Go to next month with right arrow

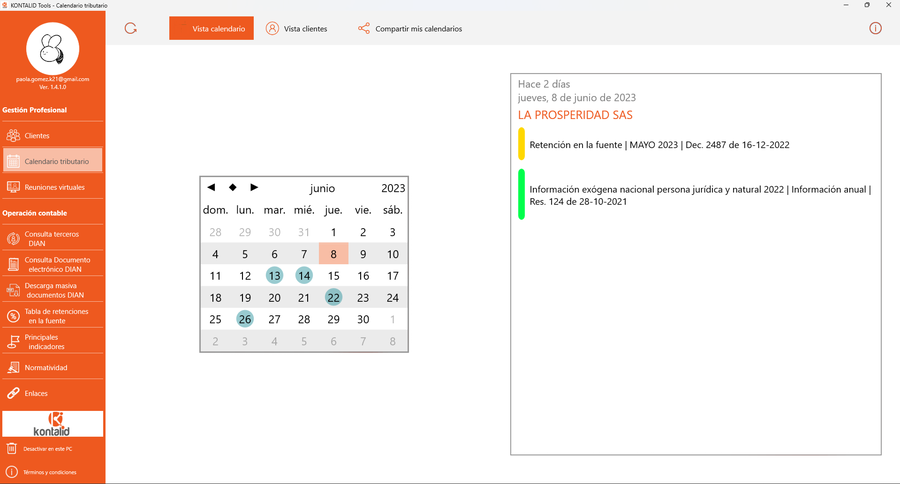254,187
